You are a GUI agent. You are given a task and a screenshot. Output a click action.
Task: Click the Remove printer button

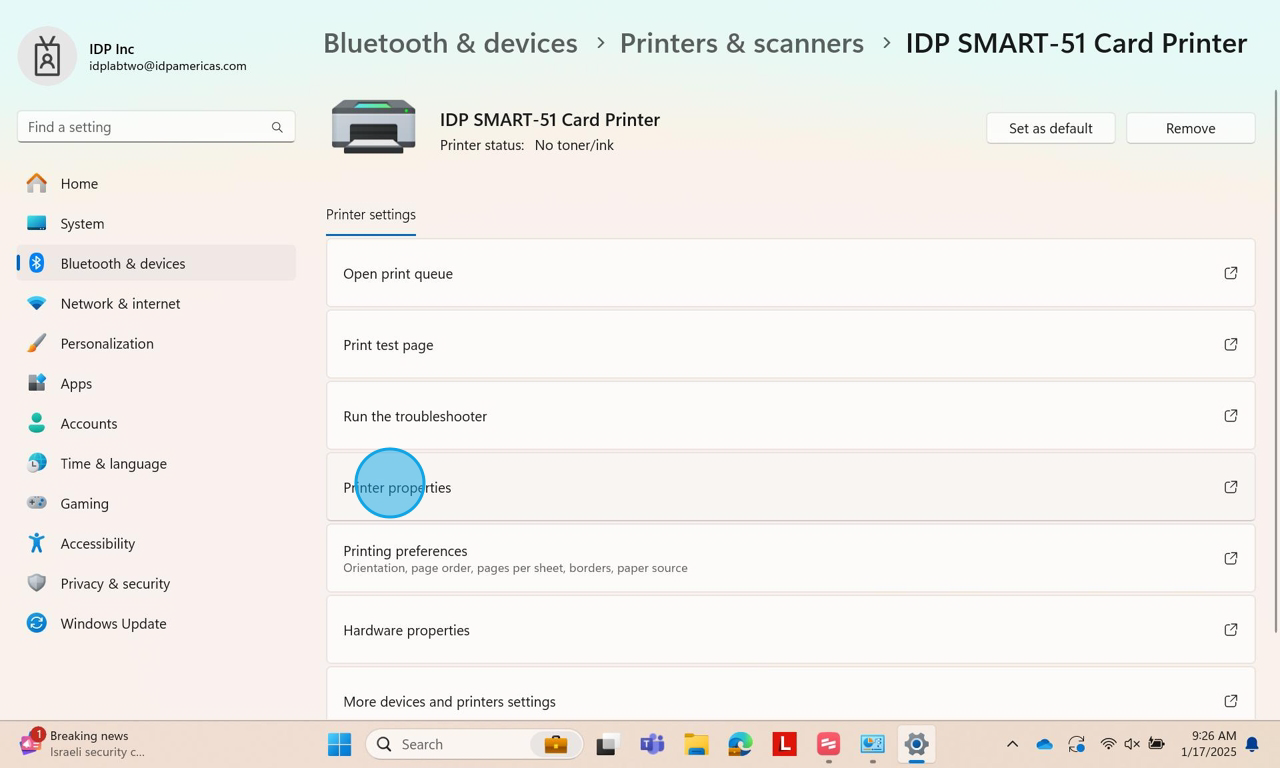click(x=1190, y=128)
